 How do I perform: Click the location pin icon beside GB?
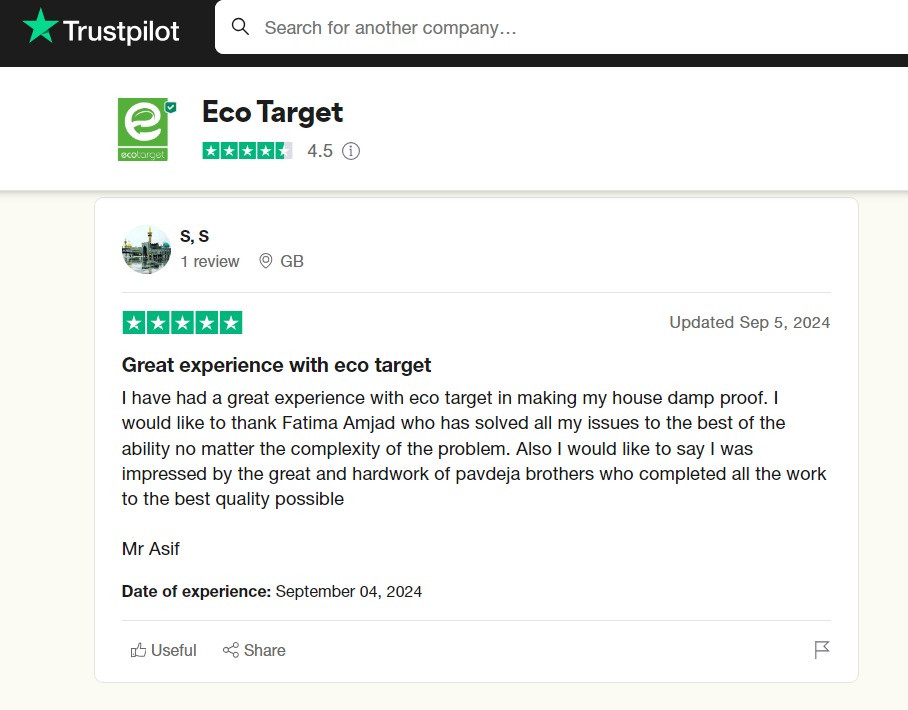click(266, 261)
